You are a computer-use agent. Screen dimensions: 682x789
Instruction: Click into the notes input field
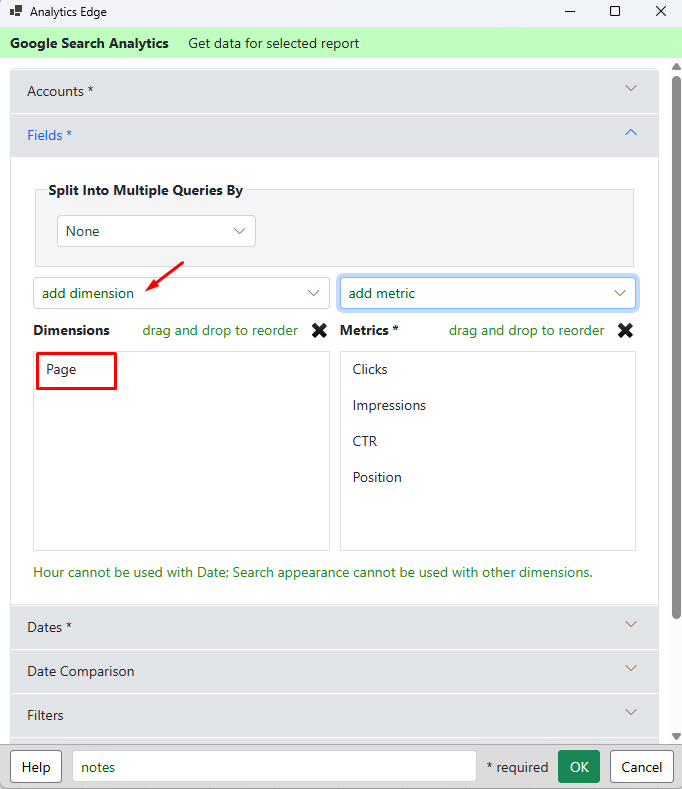pos(274,767)
